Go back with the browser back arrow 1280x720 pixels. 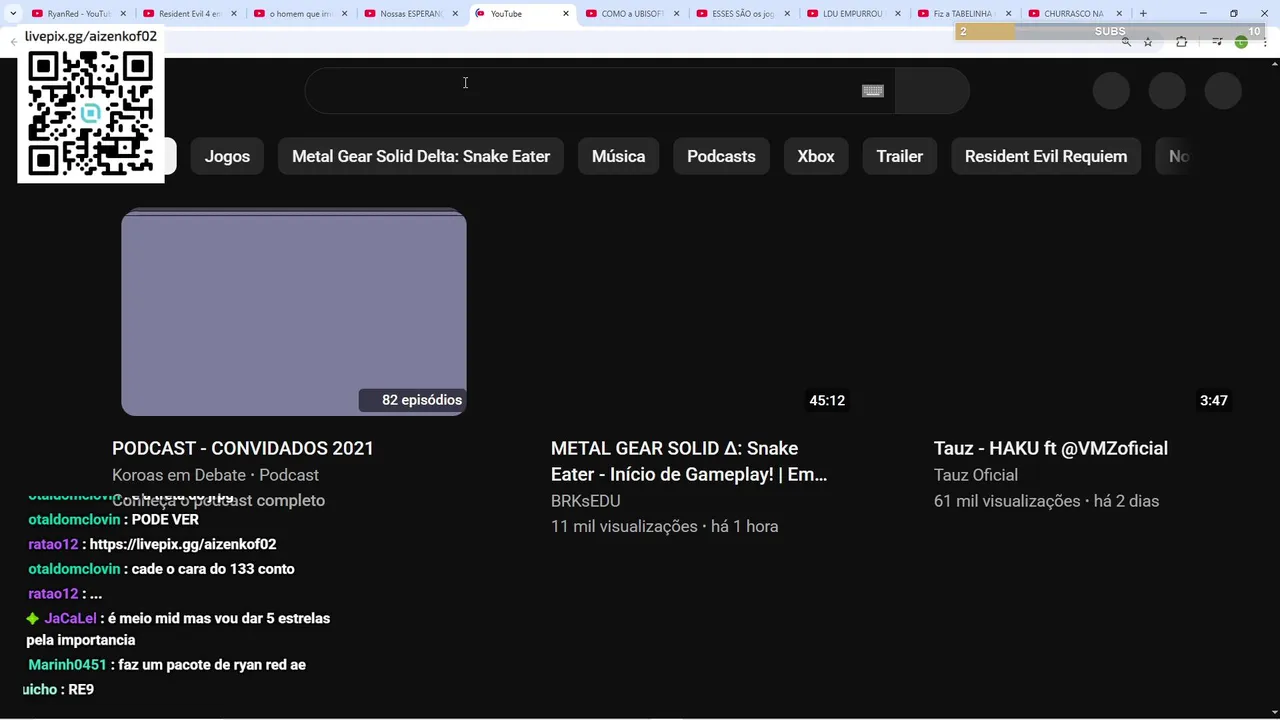tap(13, 42)
